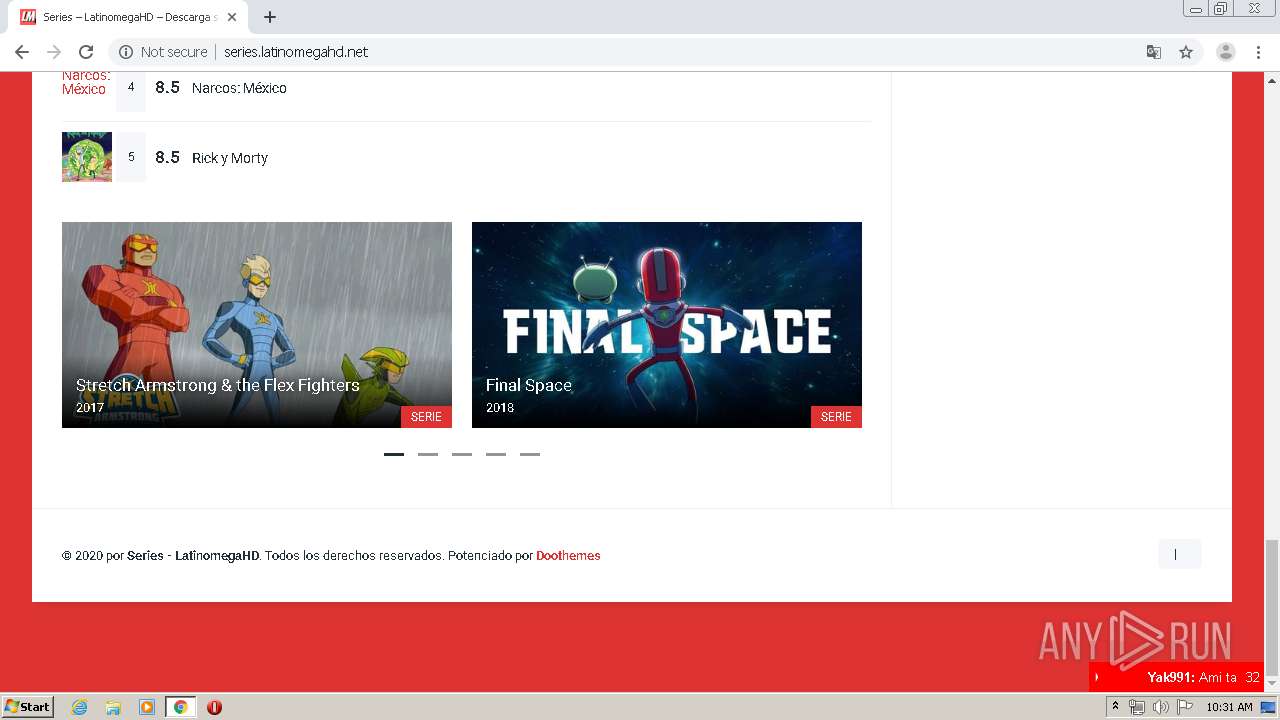Go back to the previous page

[x=22, y=52]
